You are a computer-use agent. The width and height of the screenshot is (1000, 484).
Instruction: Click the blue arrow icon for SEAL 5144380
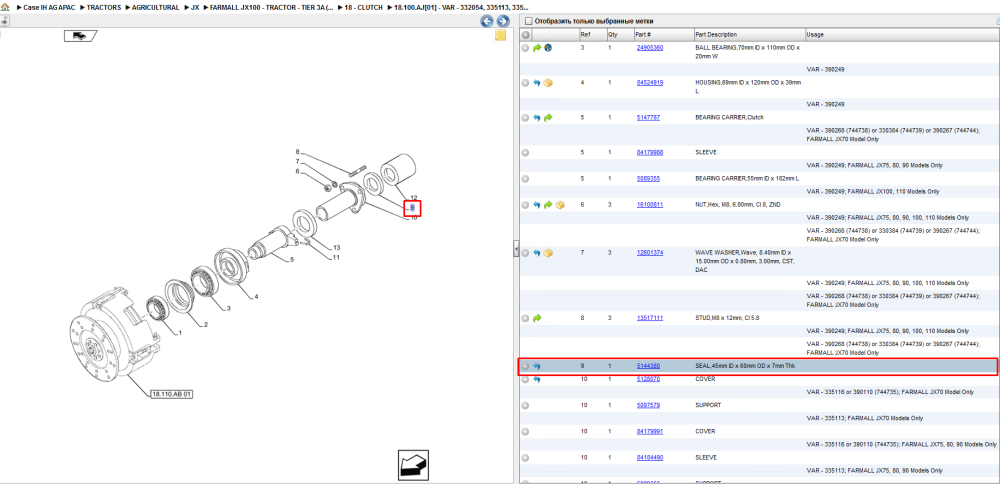point(537,367)
